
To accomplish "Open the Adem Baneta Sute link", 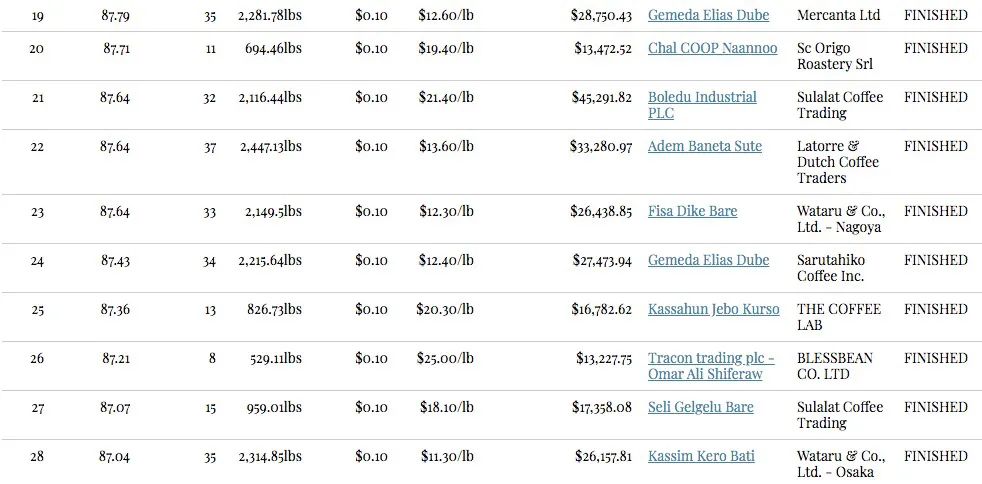I will [705, 146].
